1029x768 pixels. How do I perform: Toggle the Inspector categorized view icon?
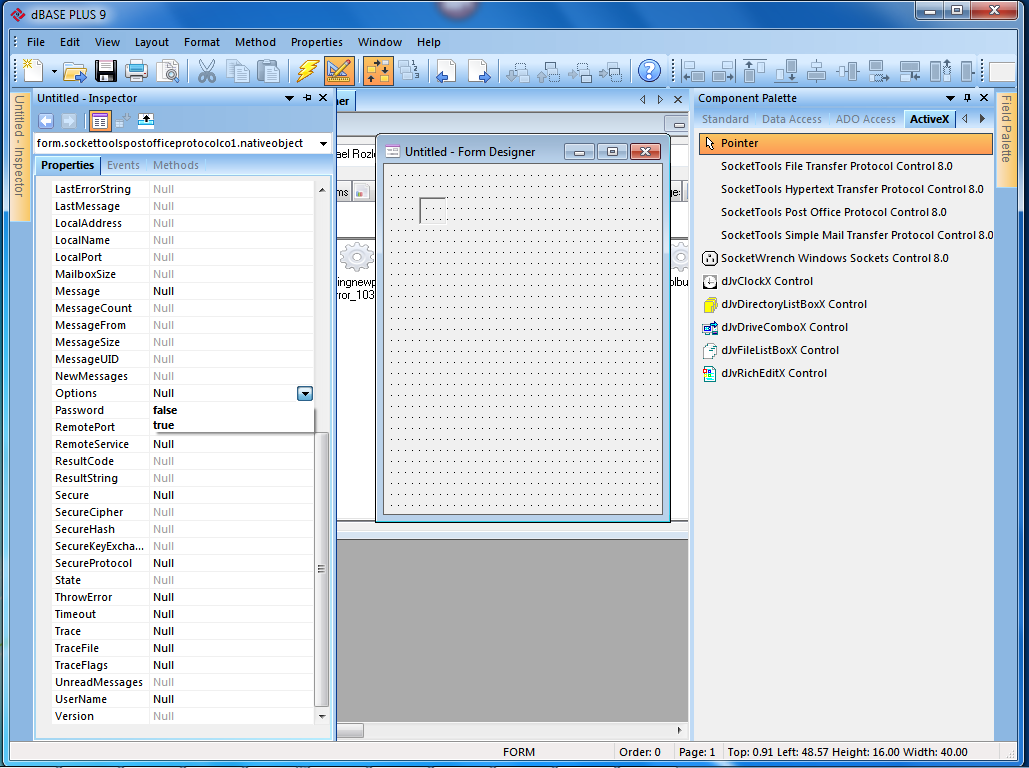point(100,121)
